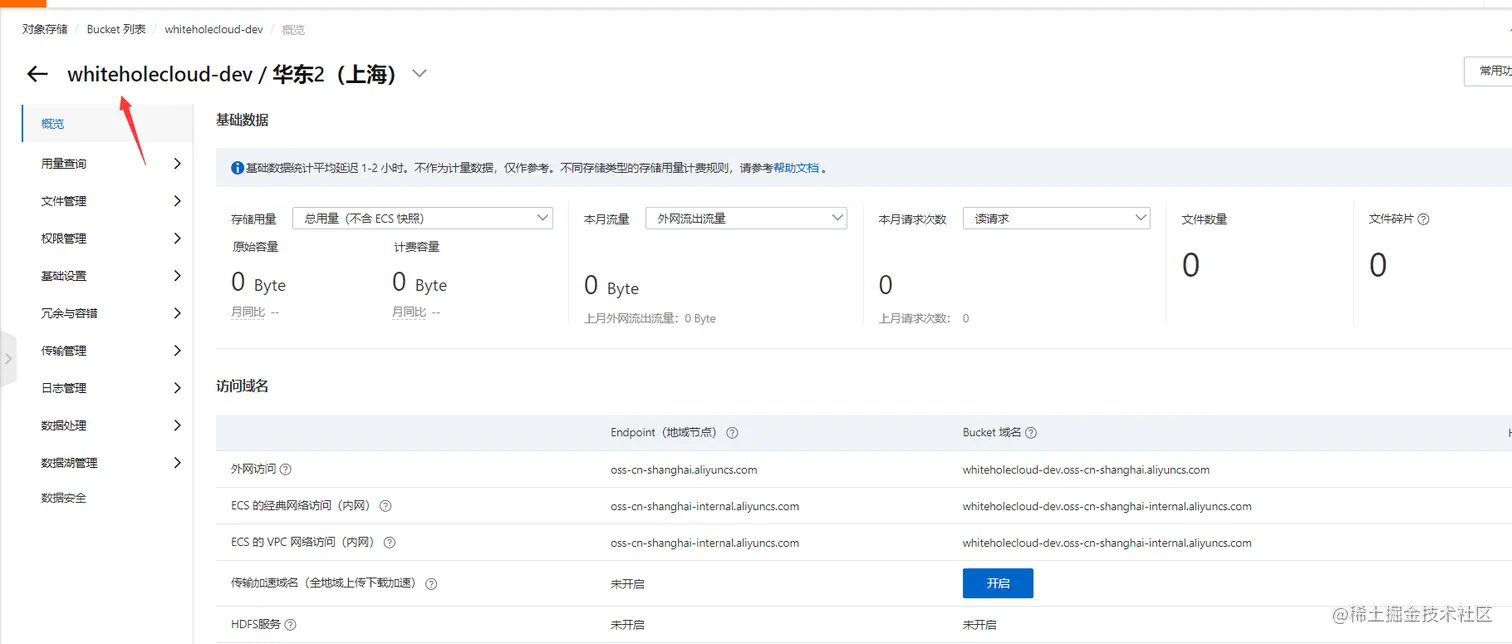
Task: Click the help icon next to HDFS服务
Action: 289,624
